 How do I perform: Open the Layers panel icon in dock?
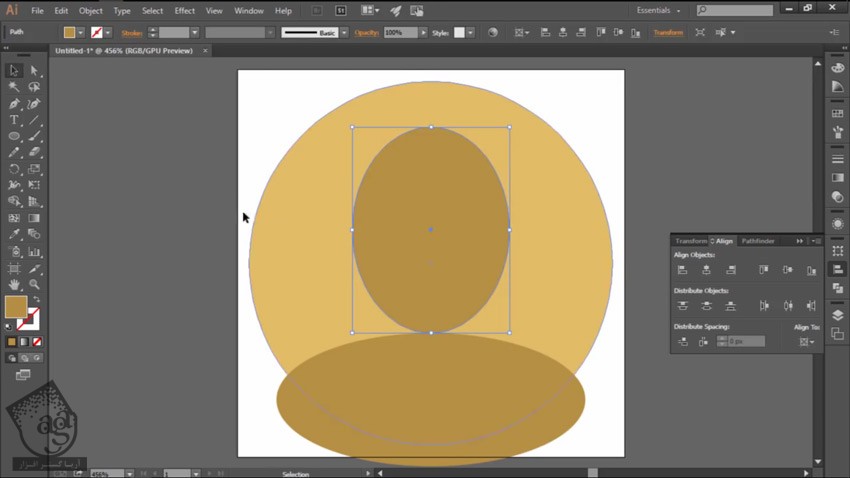pyautogui.click(x=838, y=315)
